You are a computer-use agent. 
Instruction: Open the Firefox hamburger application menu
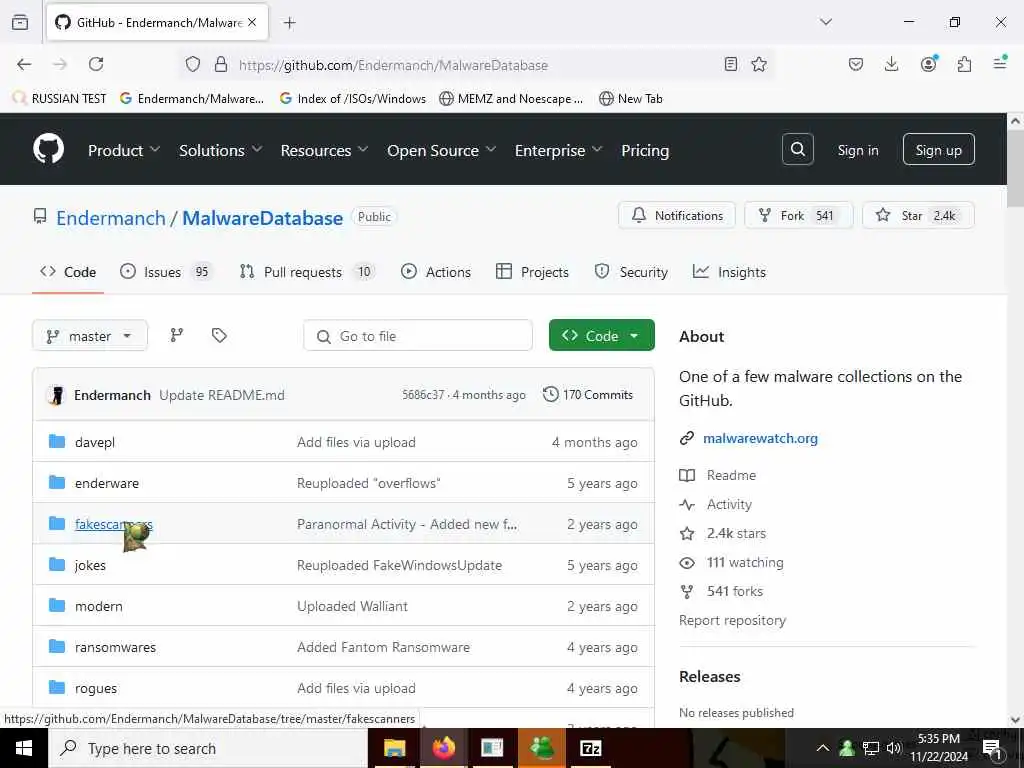tap(1000, 64)
